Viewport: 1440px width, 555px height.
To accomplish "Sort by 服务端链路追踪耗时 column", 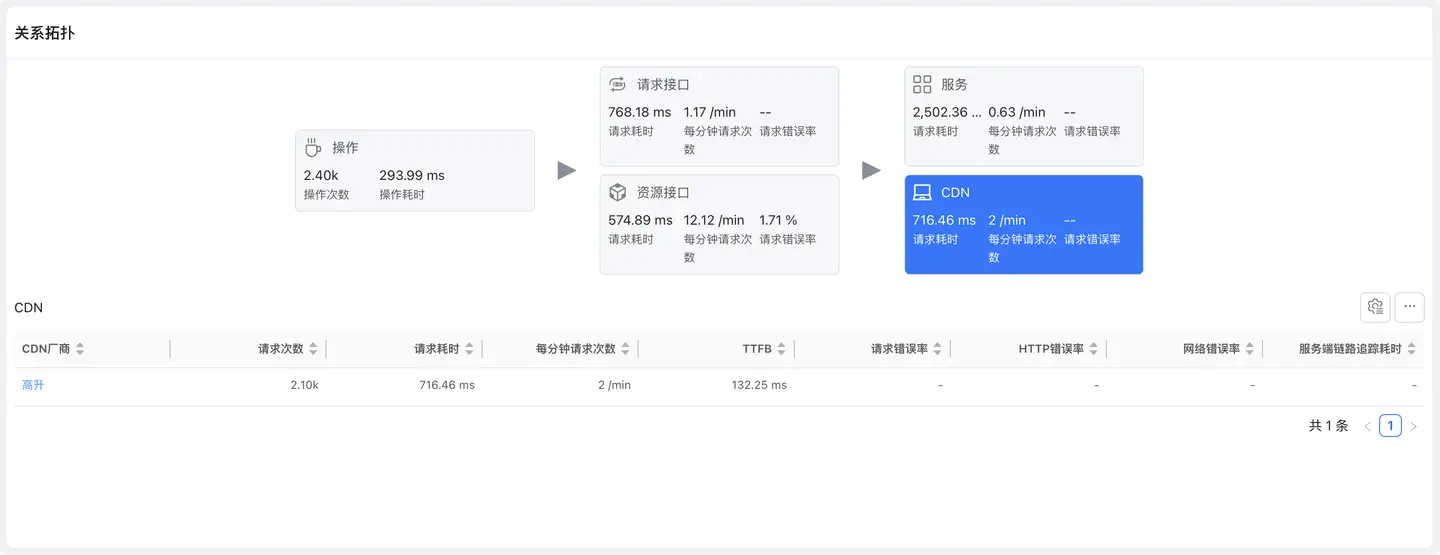I will tap(1411, 349).
